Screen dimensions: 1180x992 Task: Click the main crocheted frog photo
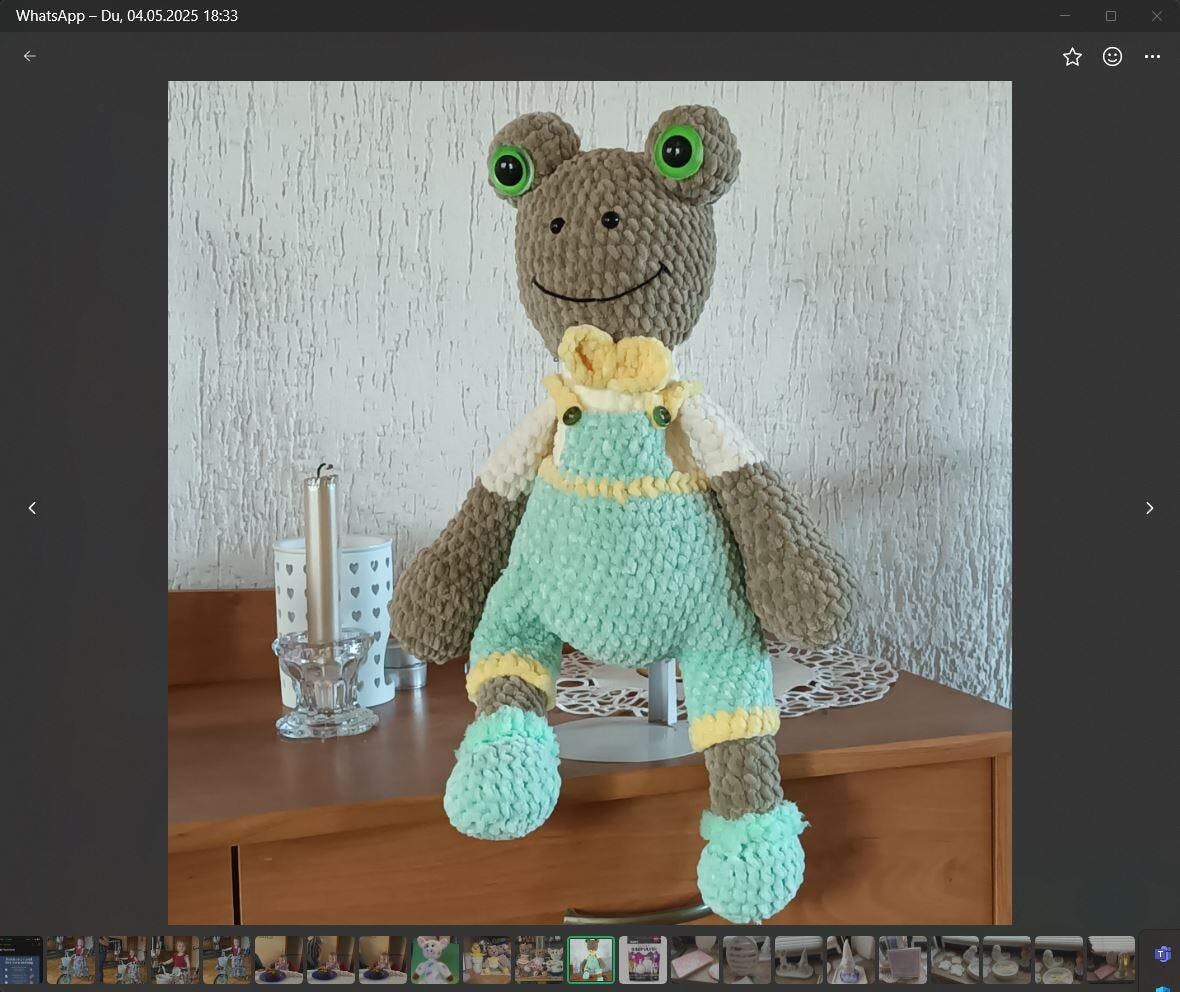click(x=589, y=502)
